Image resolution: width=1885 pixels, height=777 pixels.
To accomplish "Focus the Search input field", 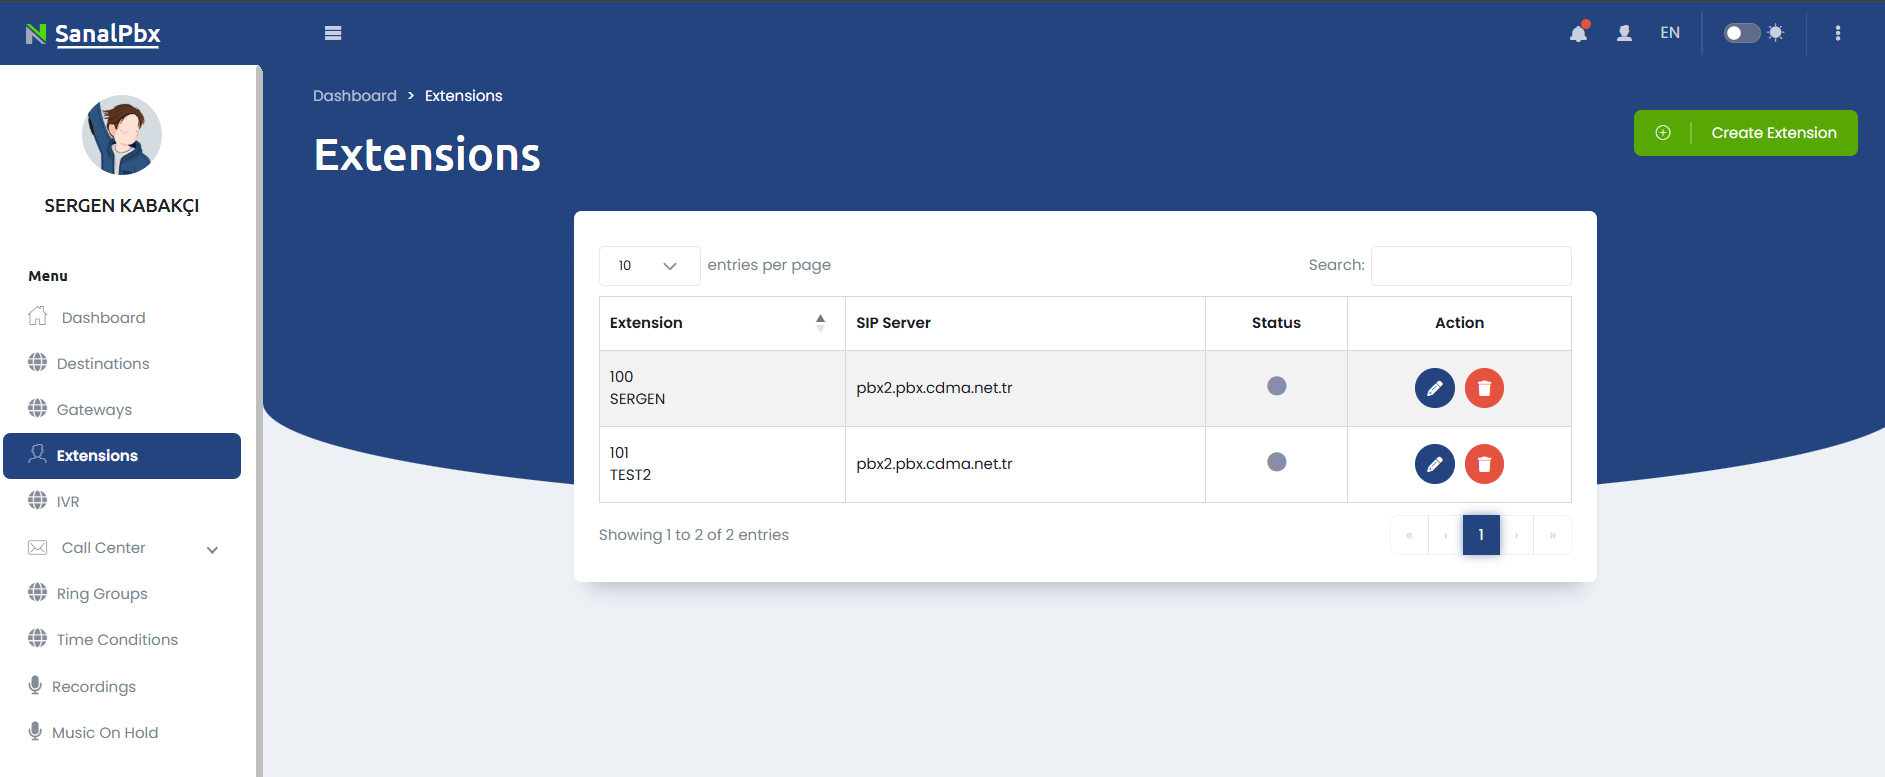I will [x=1470, y=266].
